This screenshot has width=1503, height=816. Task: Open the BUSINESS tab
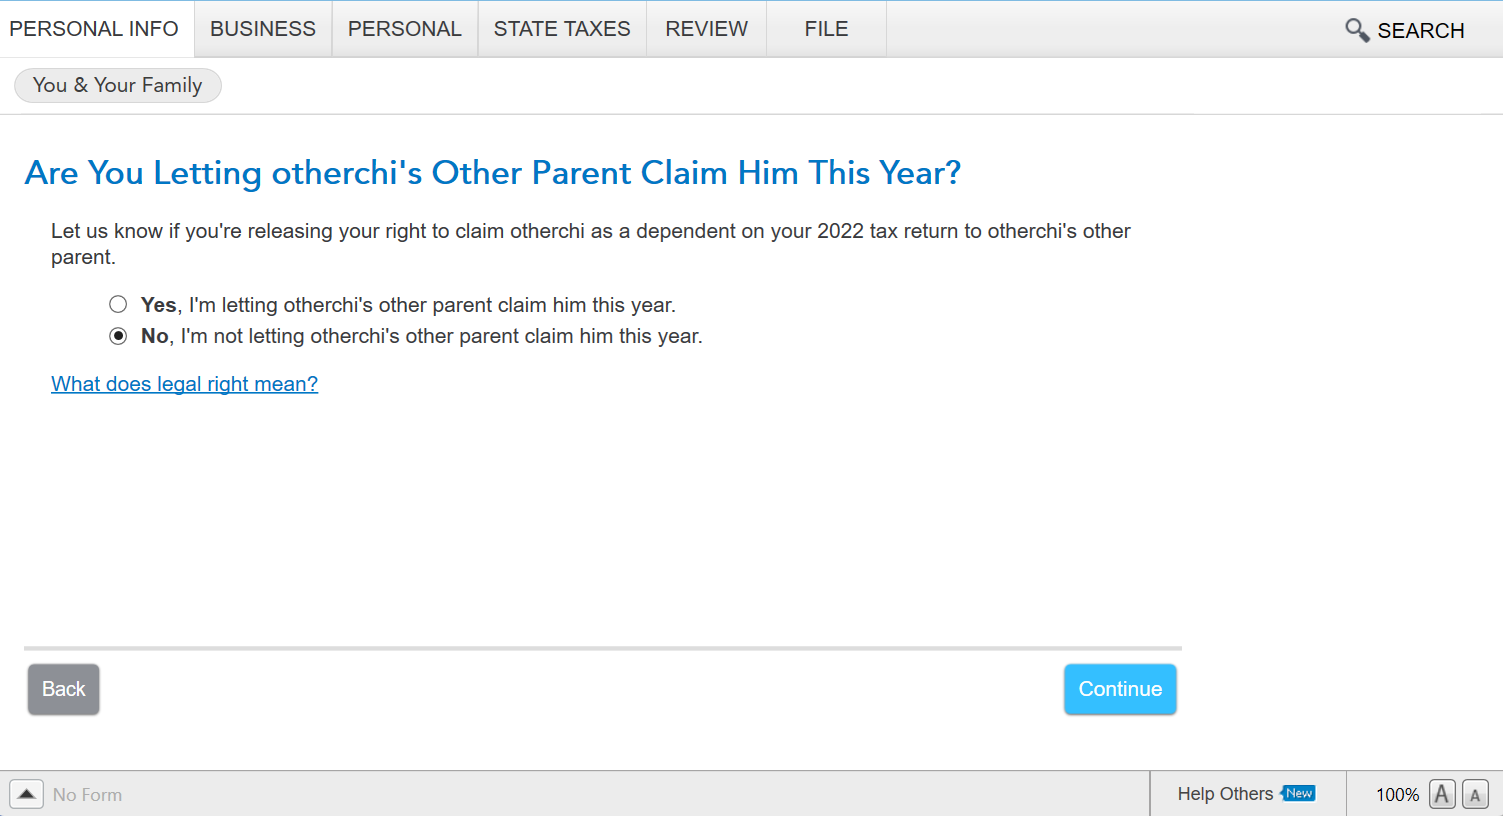click(263, 29)
